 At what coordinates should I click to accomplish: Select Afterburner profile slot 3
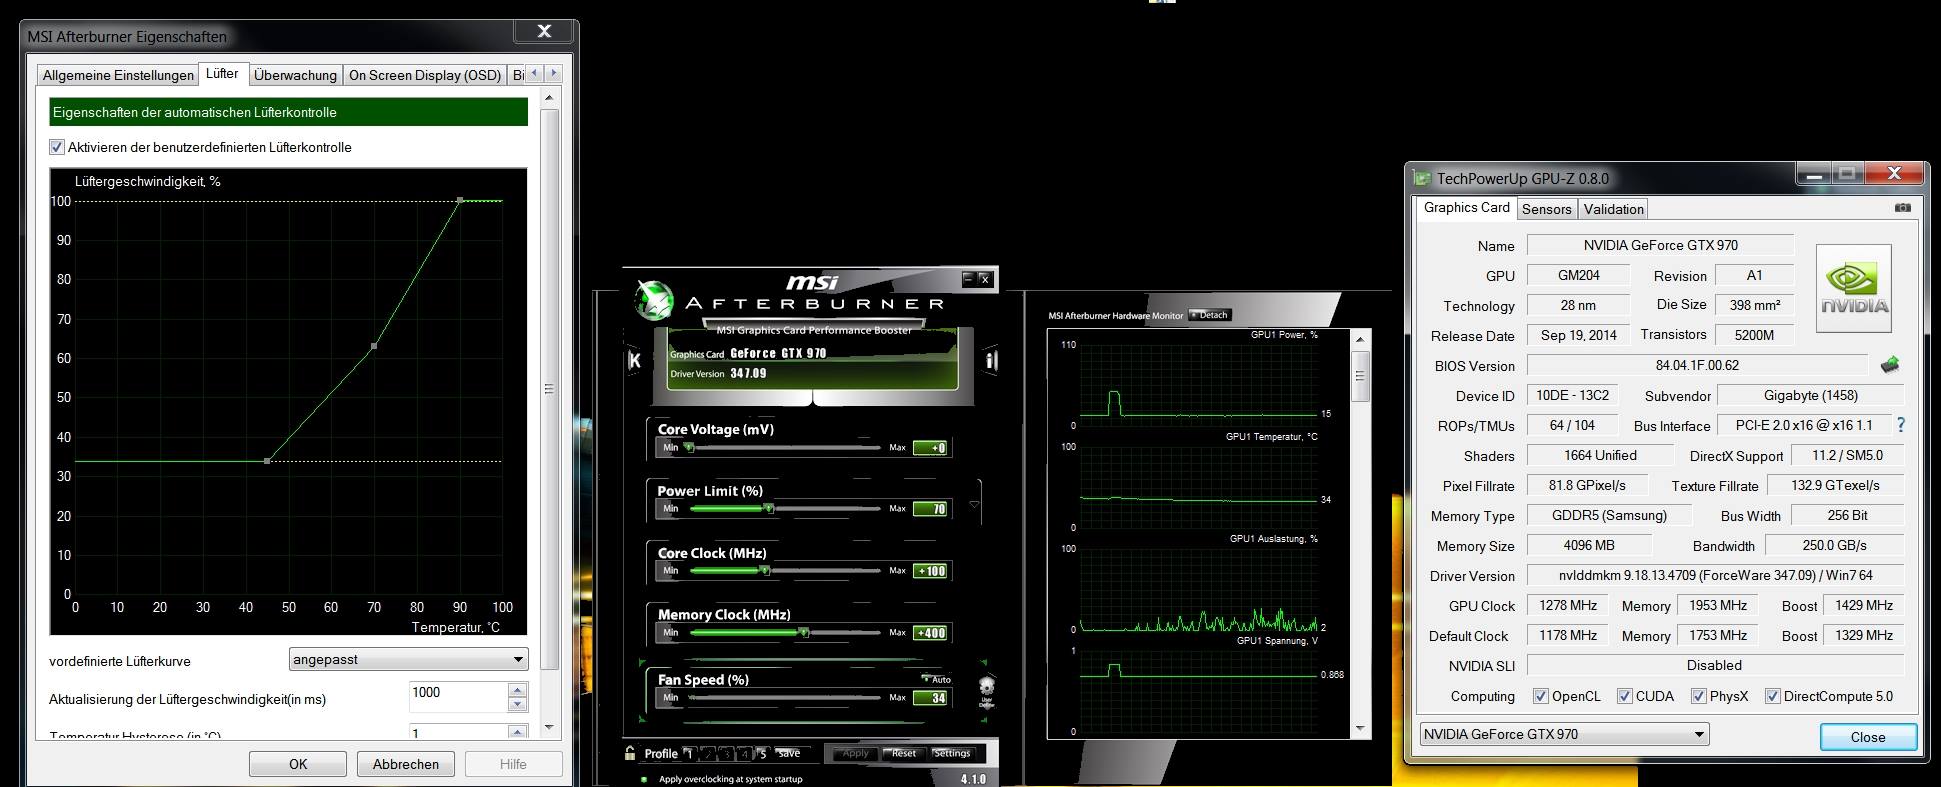pos(726,754)
